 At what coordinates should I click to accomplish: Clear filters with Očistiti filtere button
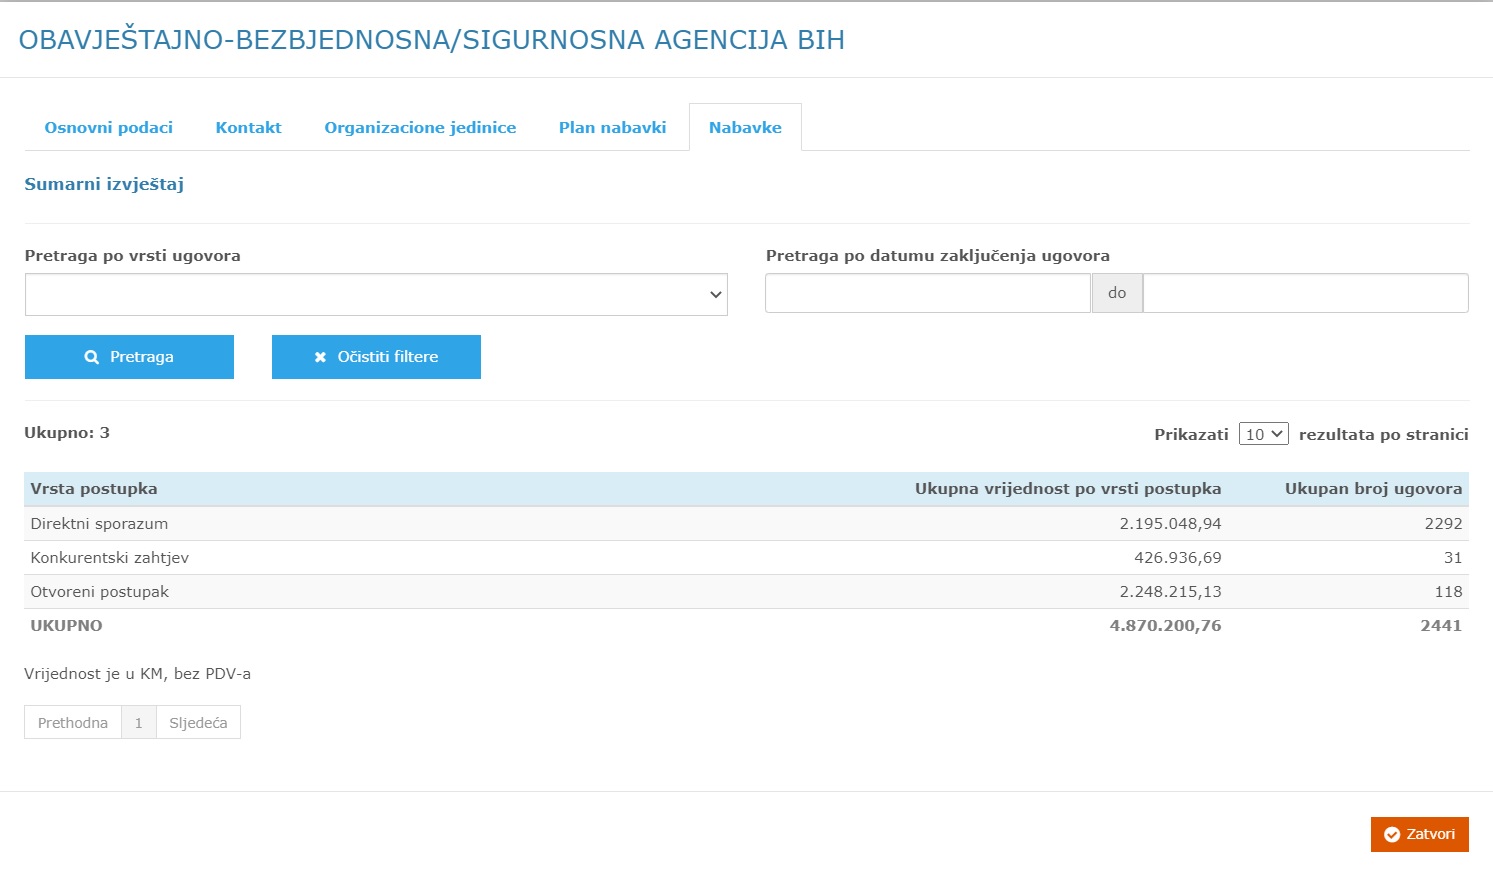pyautogui.click(x=376, y=357)
